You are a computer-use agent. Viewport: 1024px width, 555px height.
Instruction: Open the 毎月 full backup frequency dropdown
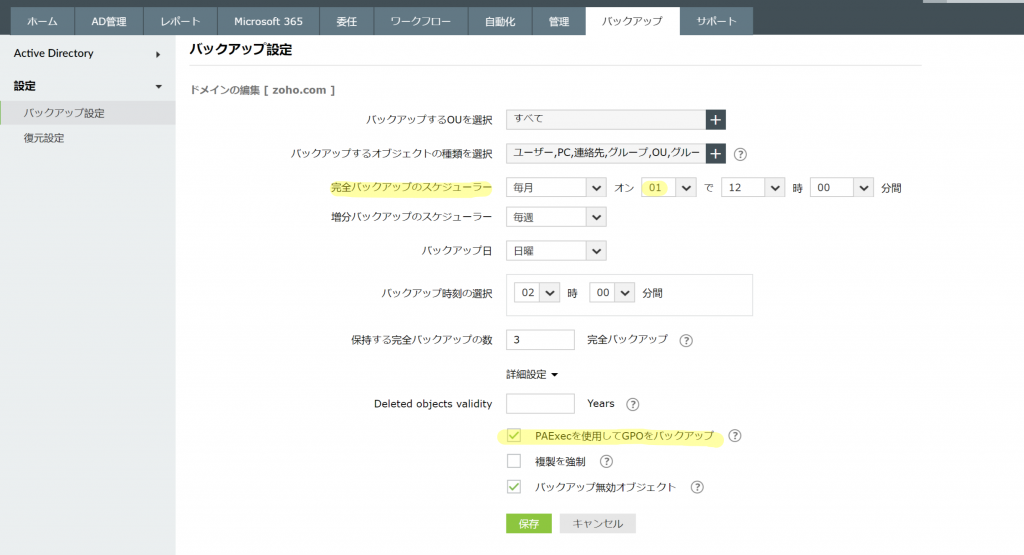(x=556, y=187)
